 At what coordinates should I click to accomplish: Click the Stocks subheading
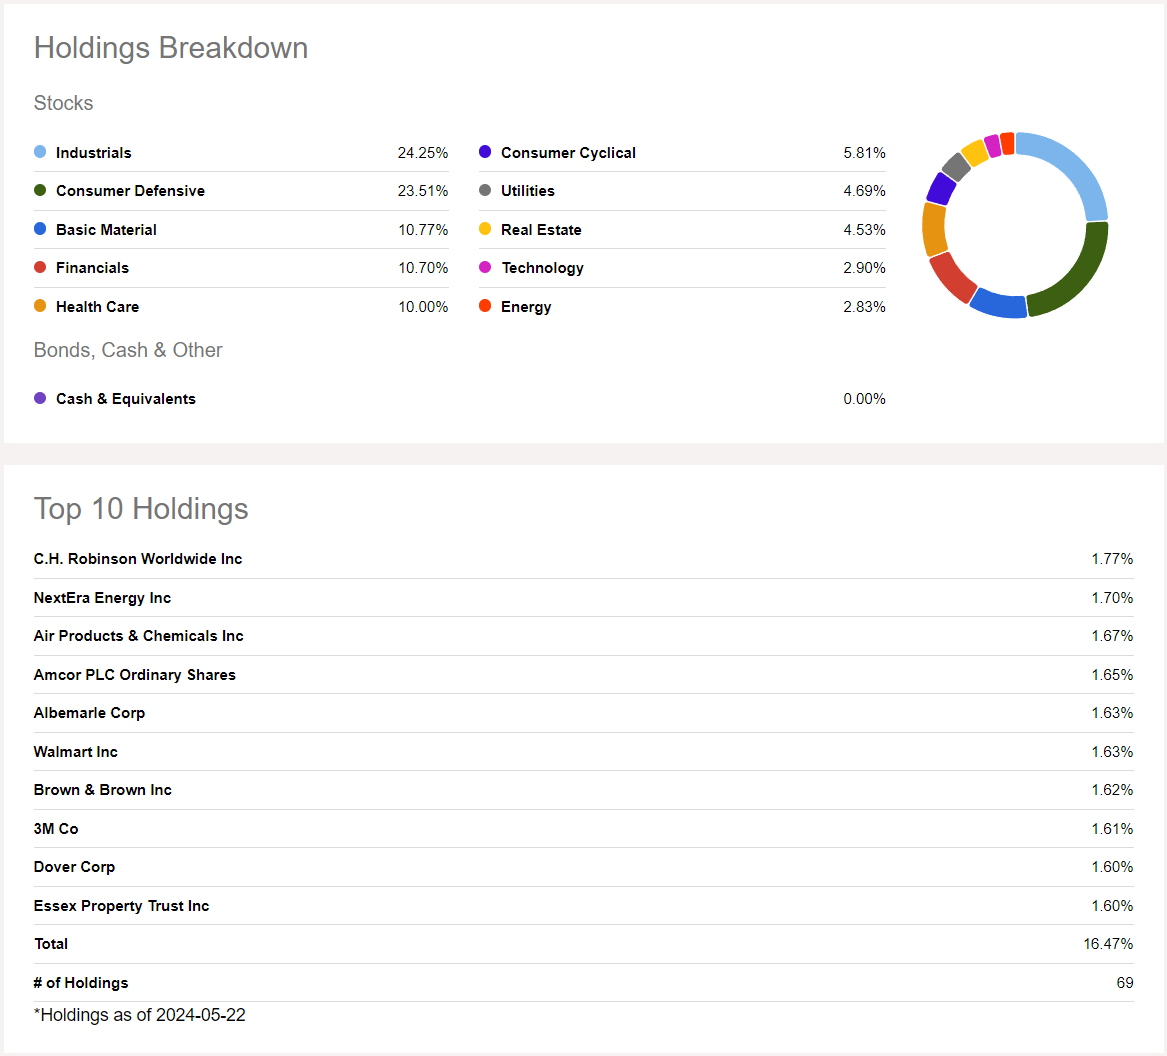pos(63,103)
